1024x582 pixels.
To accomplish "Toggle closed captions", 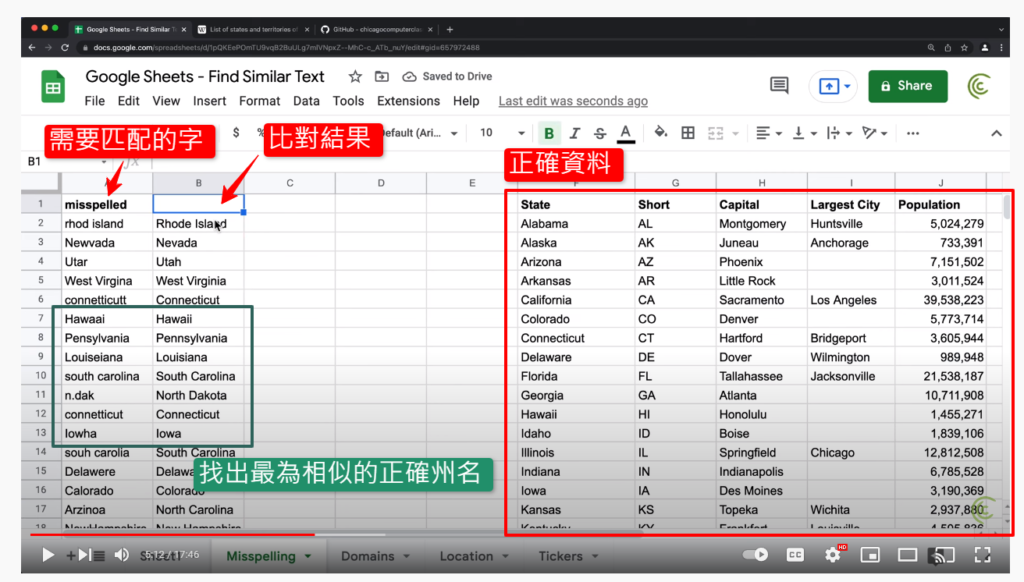I will (x=795, y=555).
